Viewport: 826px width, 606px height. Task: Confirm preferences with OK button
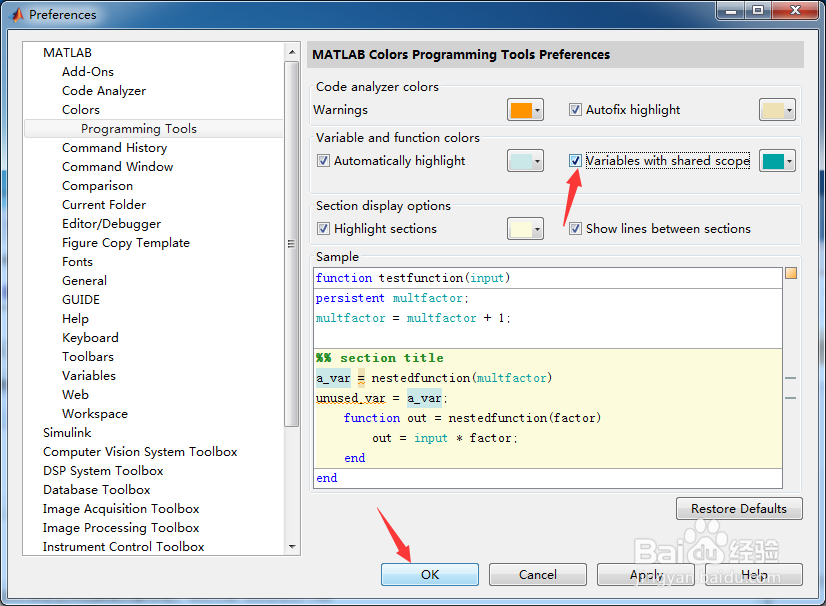[430, 574]
